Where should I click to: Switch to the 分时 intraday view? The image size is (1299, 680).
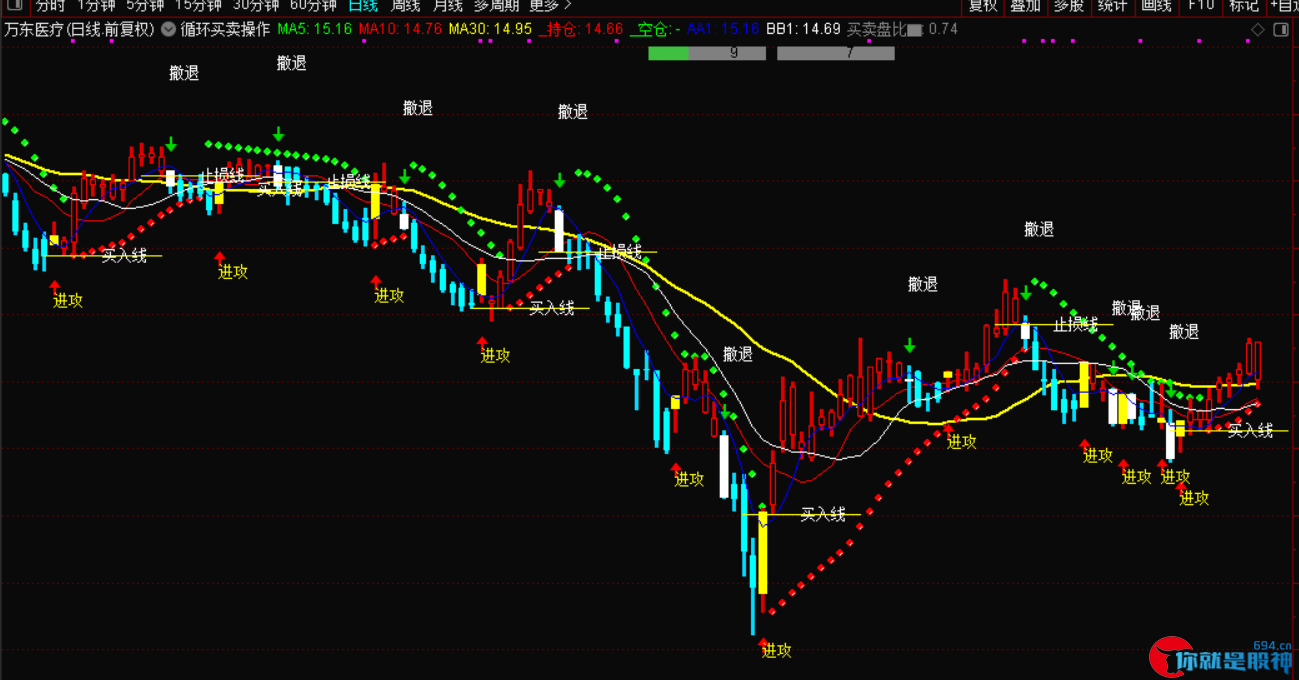tap(50, 5)
